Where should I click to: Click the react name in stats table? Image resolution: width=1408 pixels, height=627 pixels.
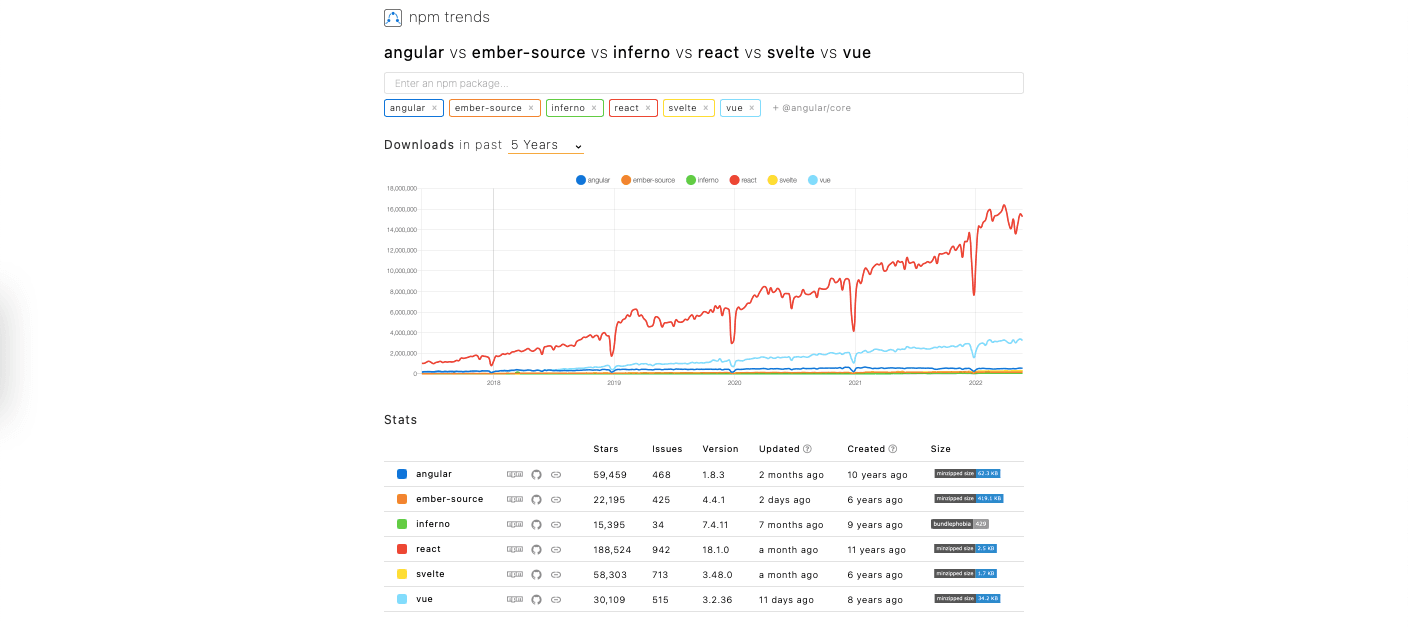coord(429,549)
